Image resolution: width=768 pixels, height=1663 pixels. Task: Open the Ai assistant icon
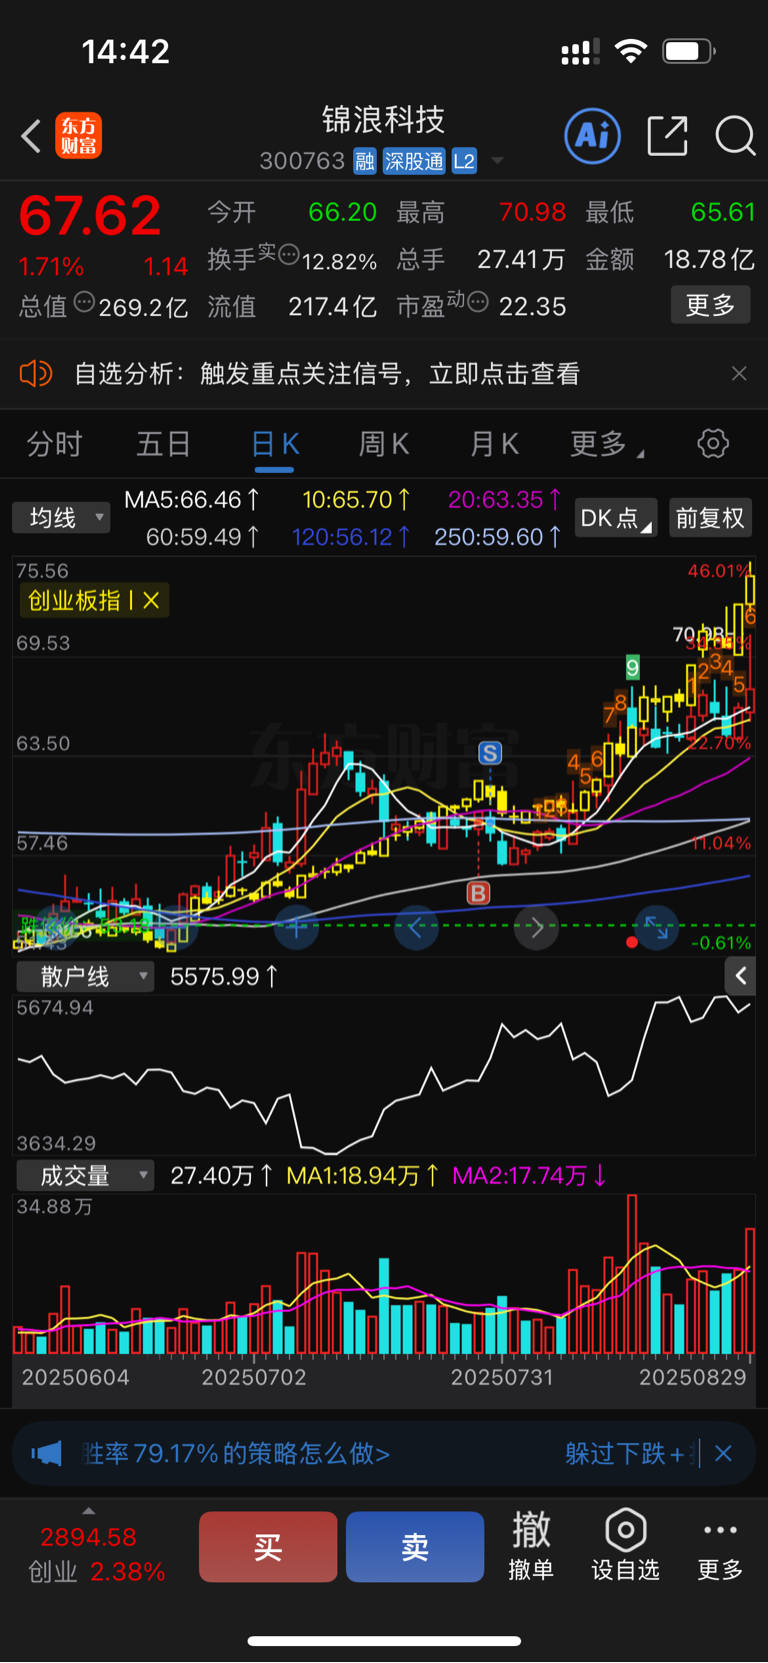[x=593, y=136]
